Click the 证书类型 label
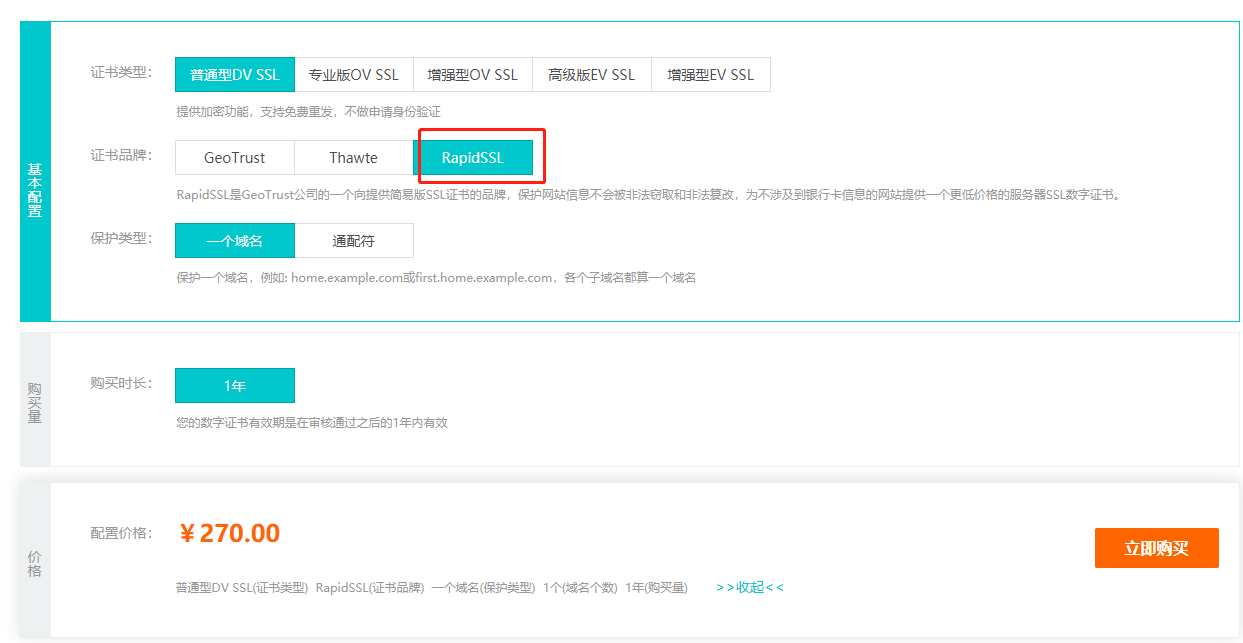The image size is (1243, 643). [121, 73]
